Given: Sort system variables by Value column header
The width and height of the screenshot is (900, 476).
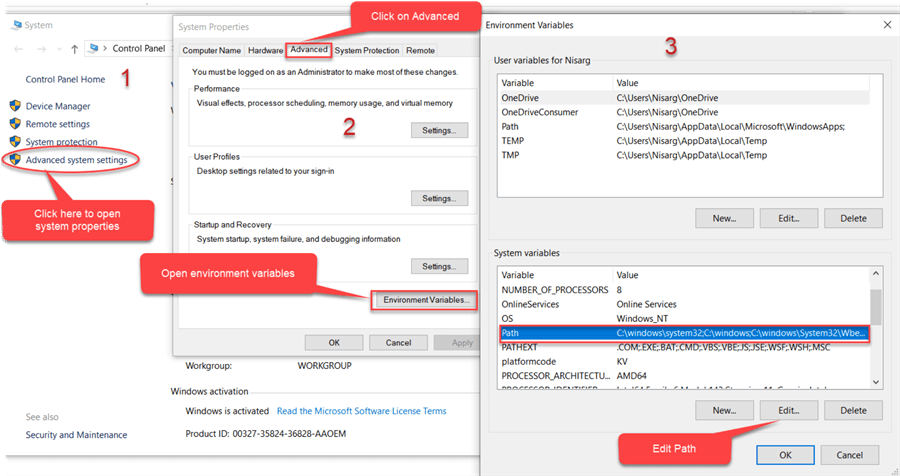Looking at the screenshot, I should tap(741, 275).
